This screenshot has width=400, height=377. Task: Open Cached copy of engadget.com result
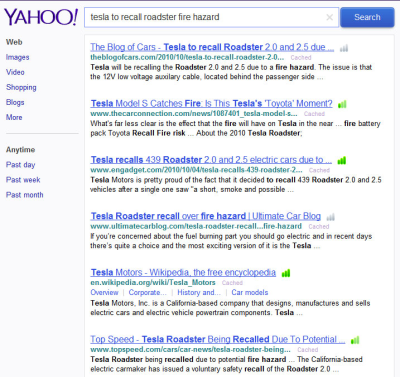point(319,170)
